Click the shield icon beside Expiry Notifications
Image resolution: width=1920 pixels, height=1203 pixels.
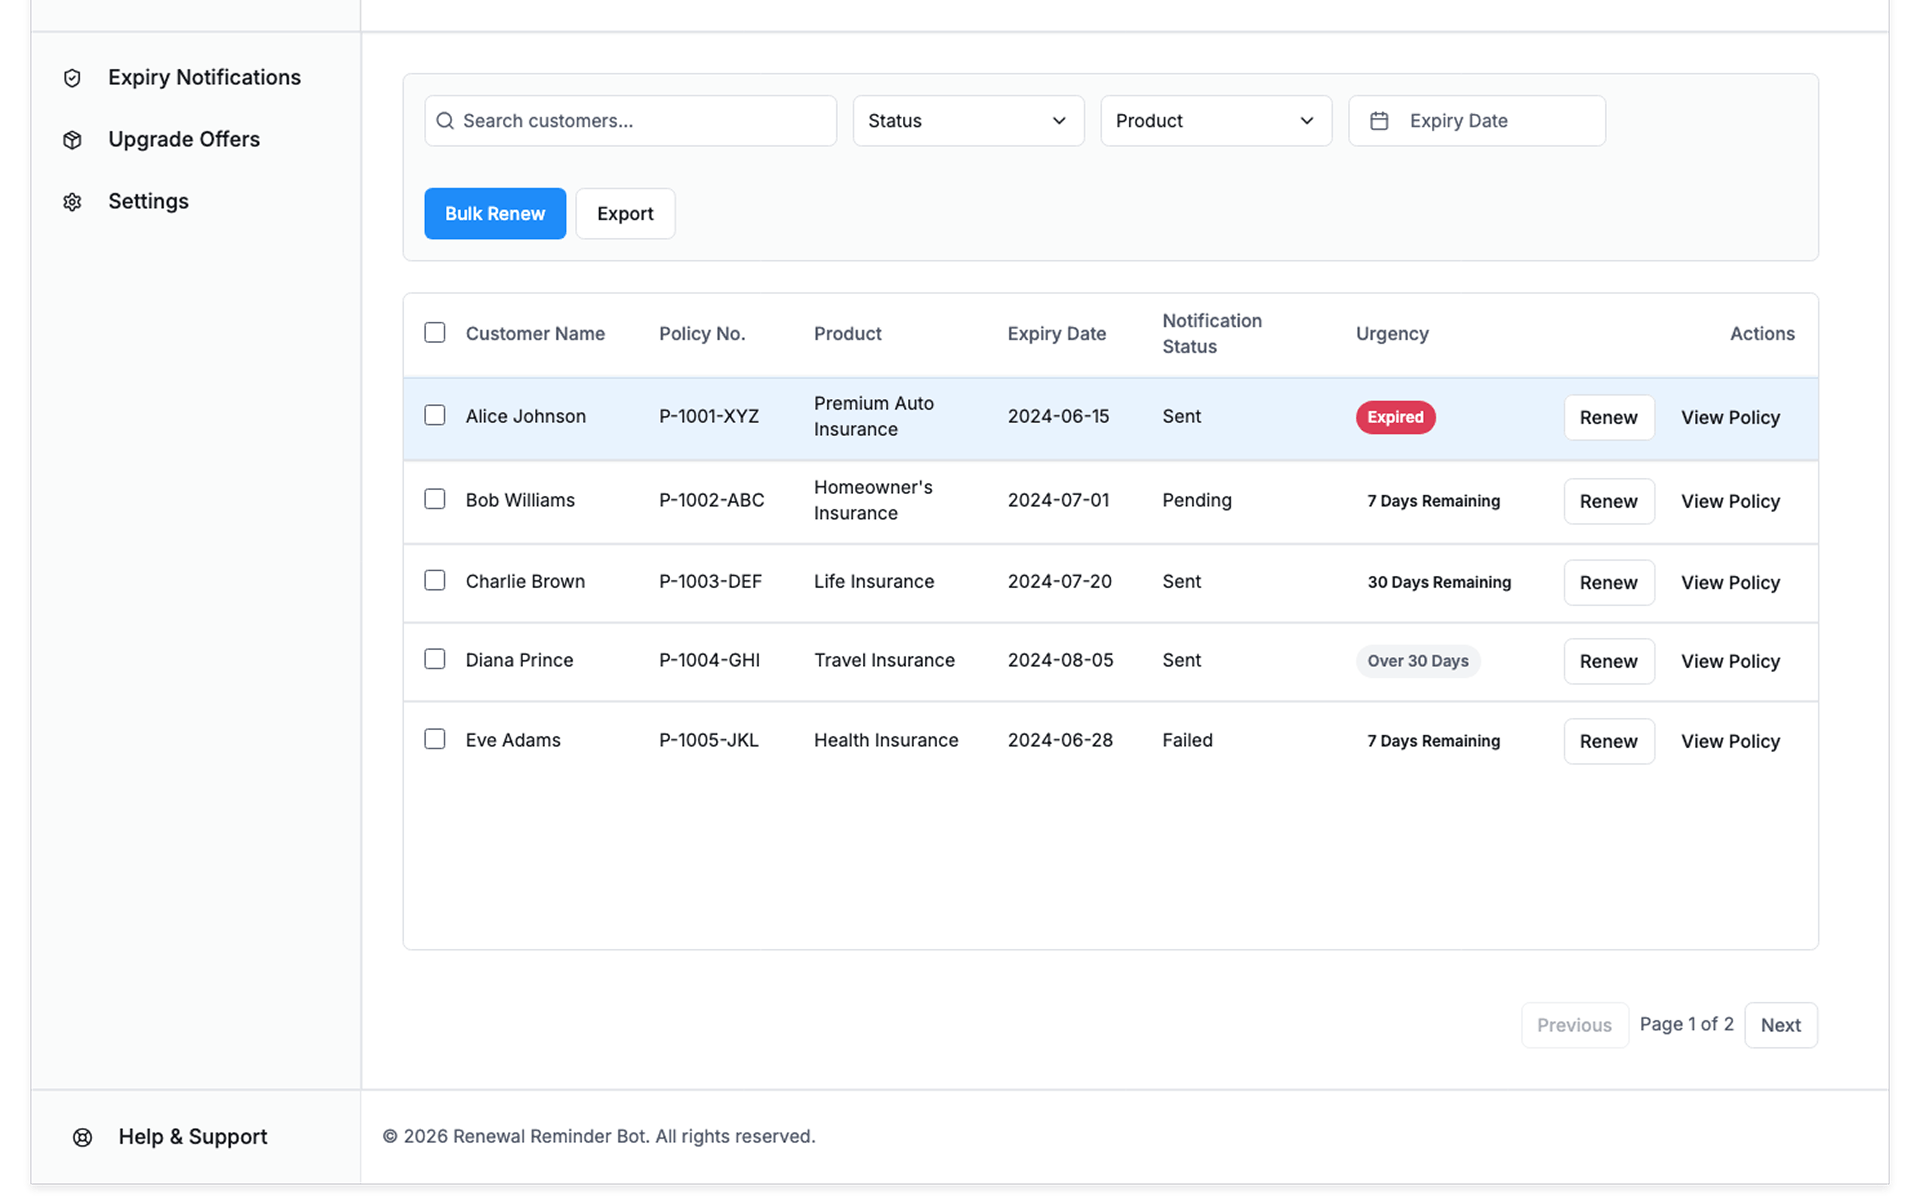point(72,78)
